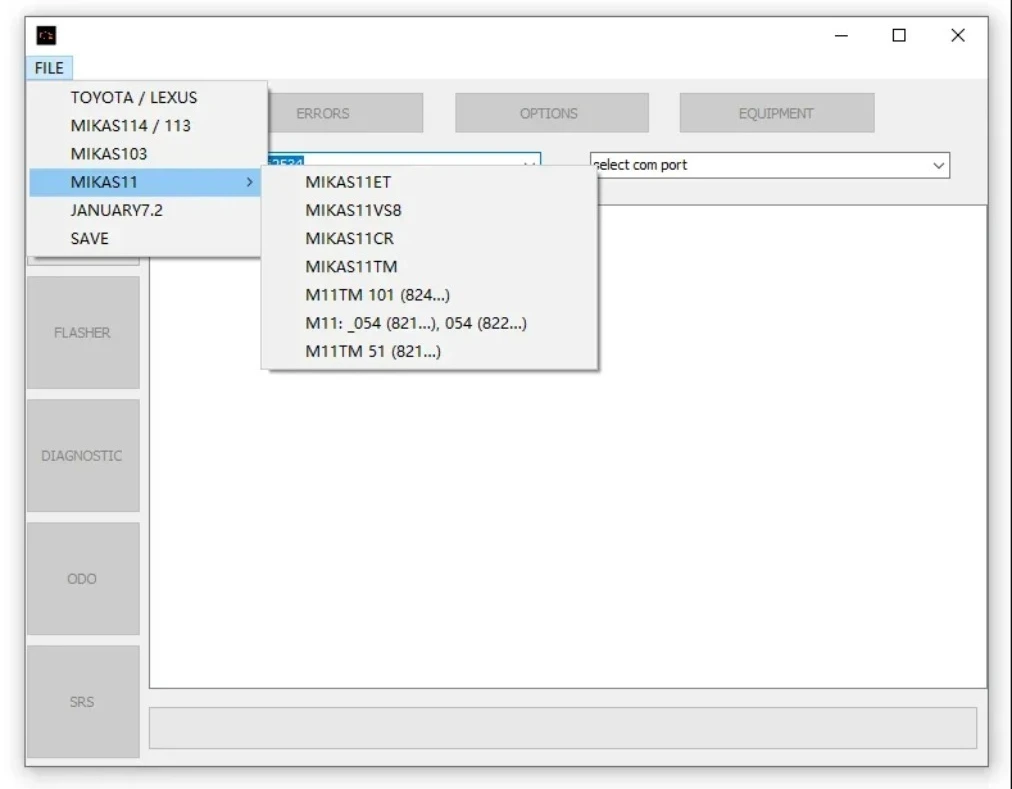Open the partially hidden adapter combo box
This screenshot has width=1012, height=789.
[404, 159]
